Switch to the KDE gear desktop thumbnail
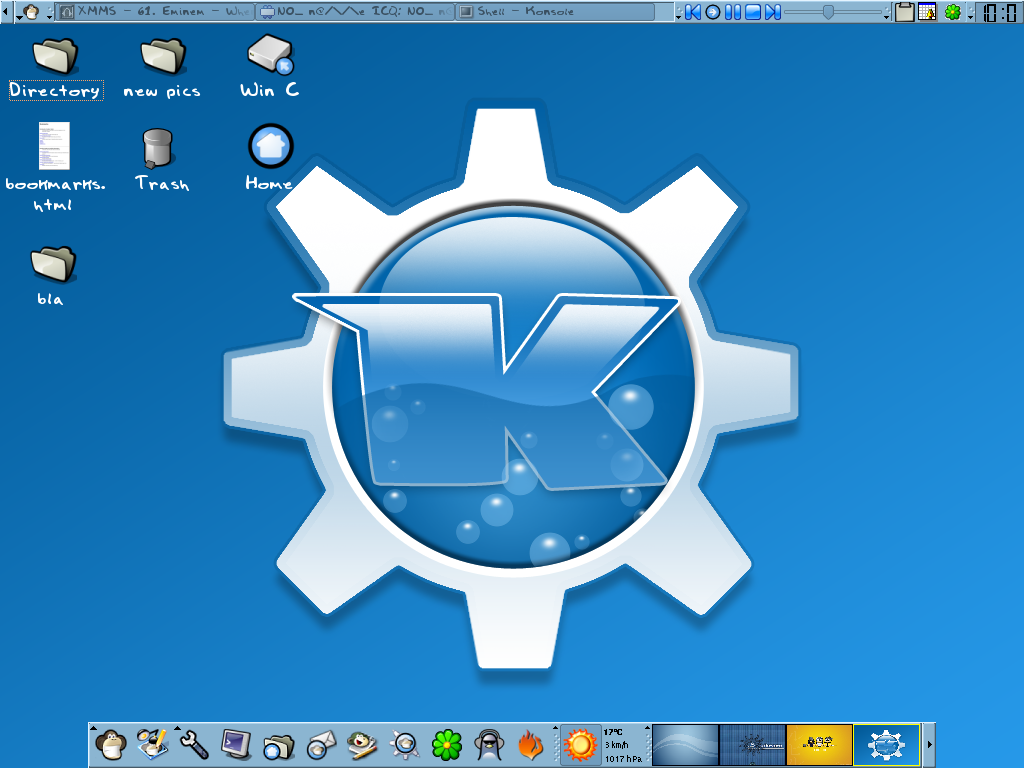The height and width of the screenshot is (768, 1024). pos(887,745)
